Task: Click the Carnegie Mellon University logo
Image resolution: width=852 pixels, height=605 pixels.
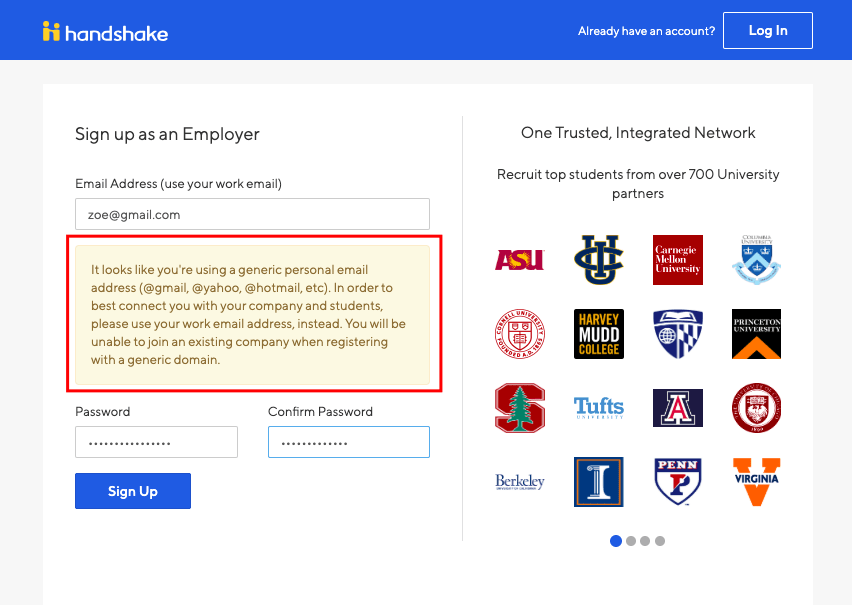Action: pyautogui.click(x=677, y=259)
